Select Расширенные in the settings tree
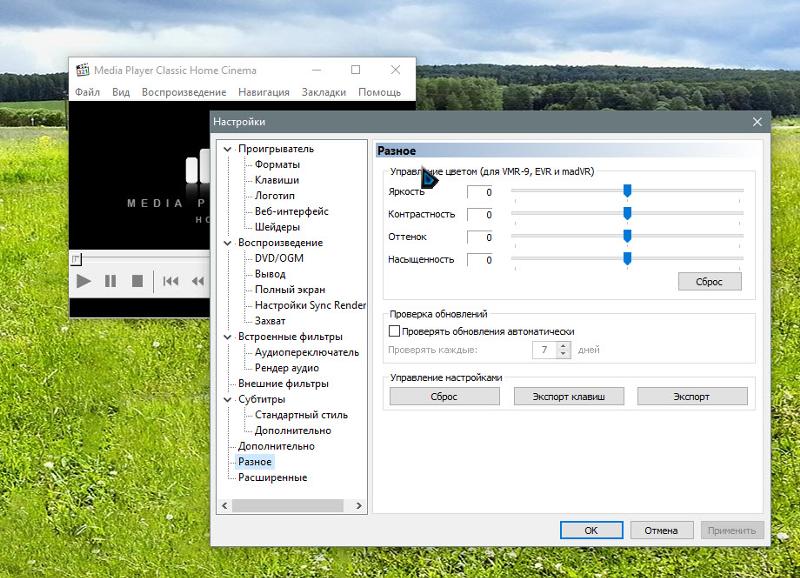This screenshot has height=578, width=800. point(272,478)
